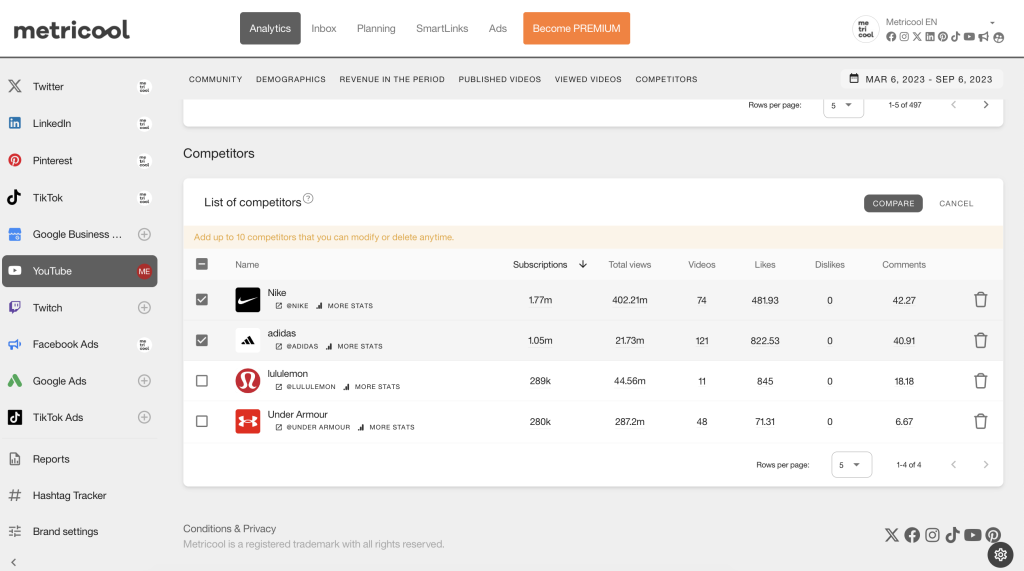Switch to the Analytics tab
Image resolution: width=1024 pixels, height=571 pixels.
270,28
